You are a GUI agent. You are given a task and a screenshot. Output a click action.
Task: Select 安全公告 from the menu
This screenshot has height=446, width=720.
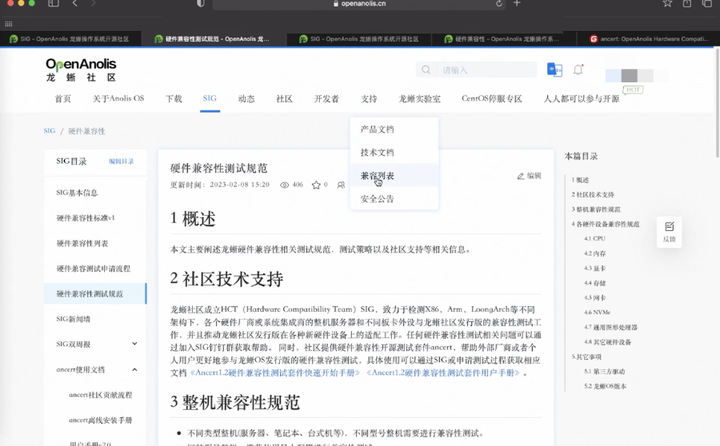[377, 199]
